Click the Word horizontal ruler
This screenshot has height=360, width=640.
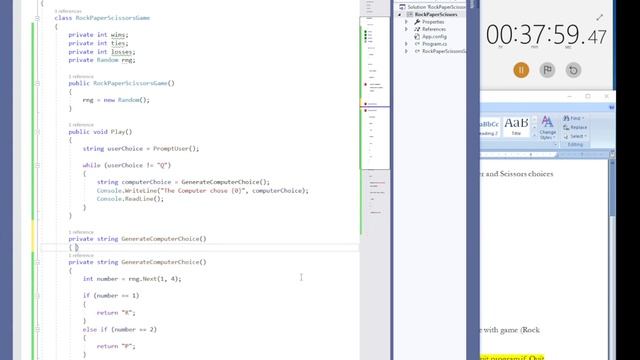click(543, 155)
